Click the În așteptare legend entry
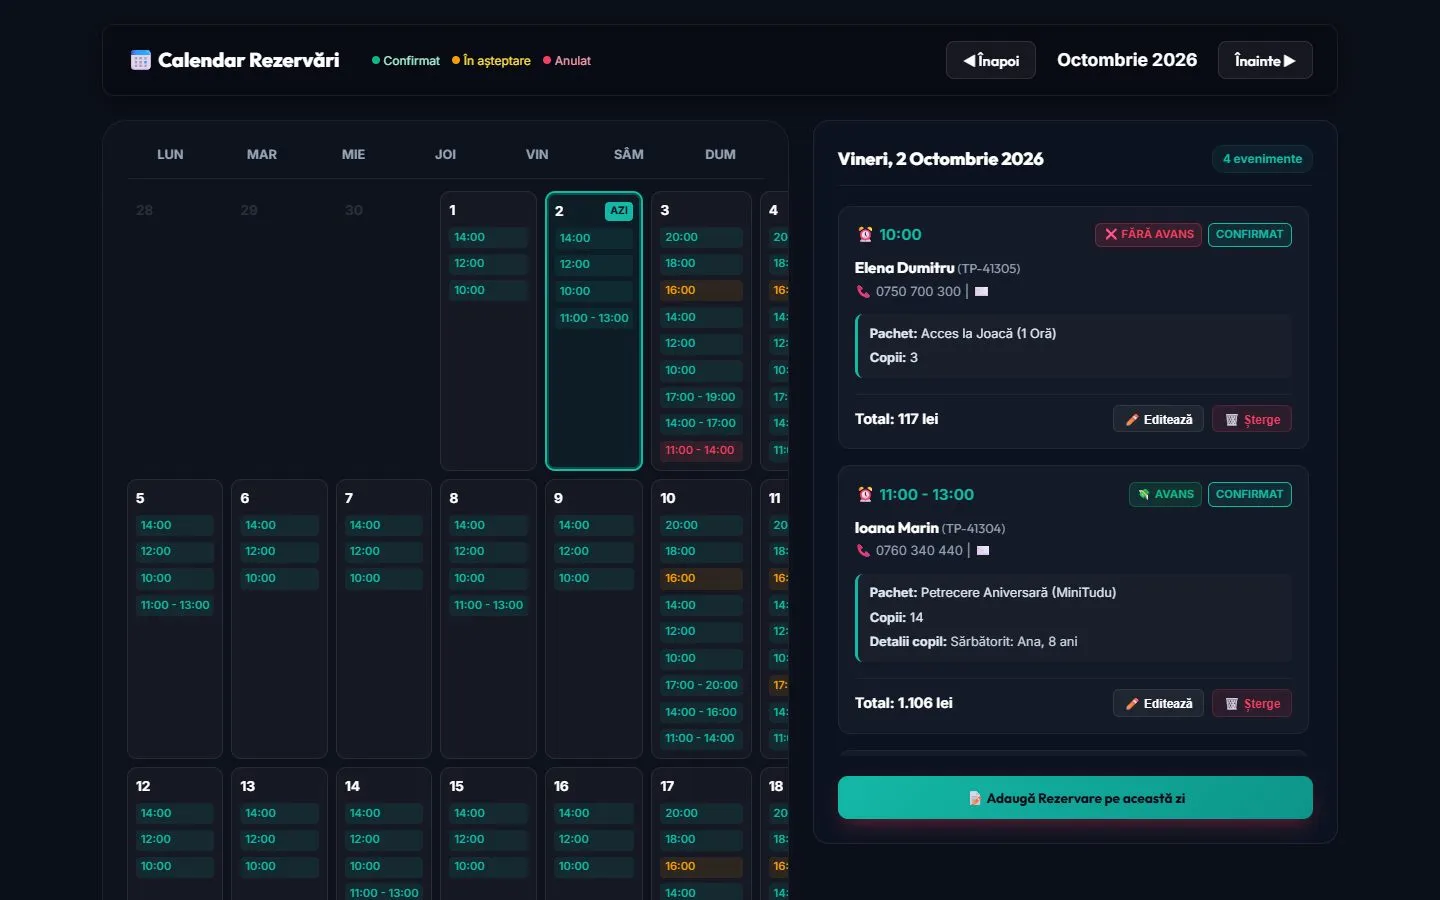 point(491,61)
